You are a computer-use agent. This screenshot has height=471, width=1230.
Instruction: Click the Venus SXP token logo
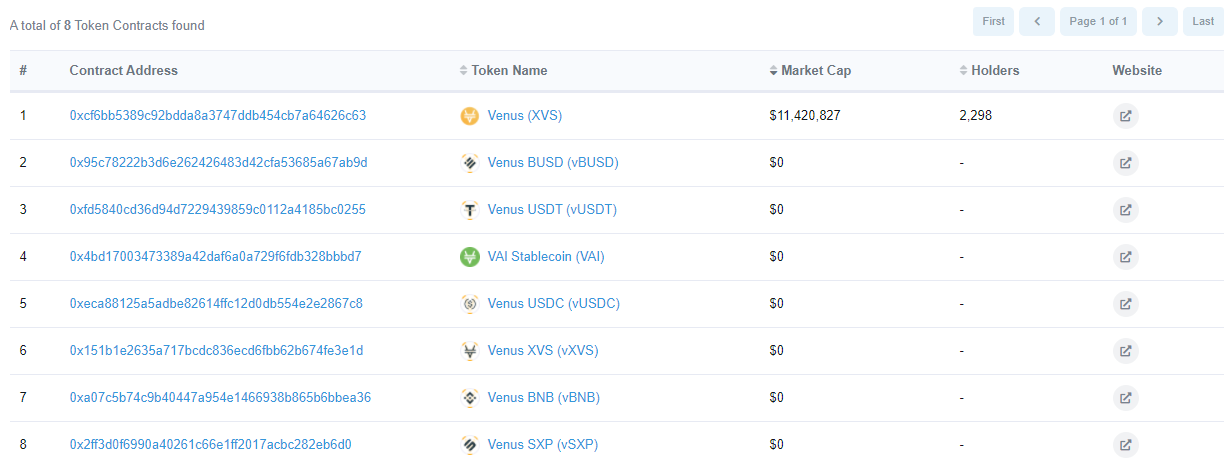coord(469,445)
